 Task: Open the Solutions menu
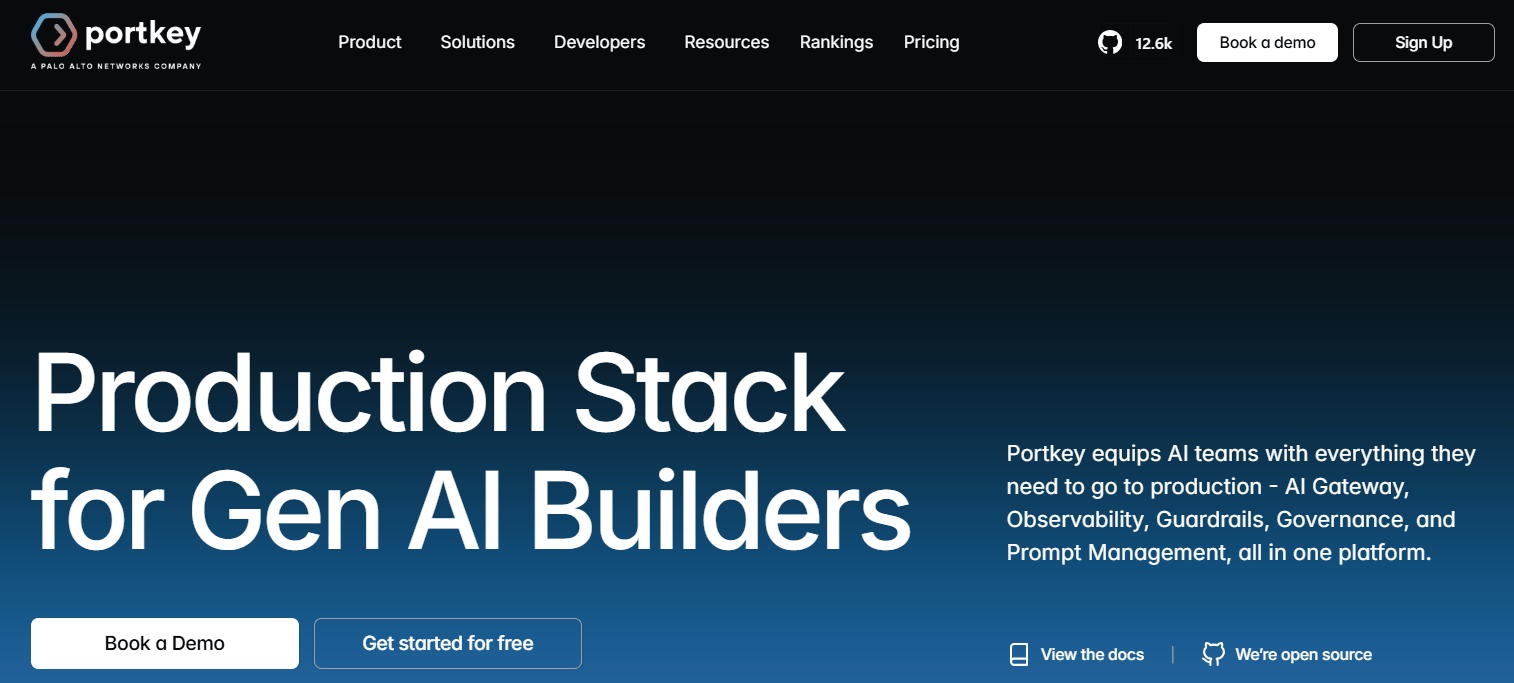click(477, 42)
